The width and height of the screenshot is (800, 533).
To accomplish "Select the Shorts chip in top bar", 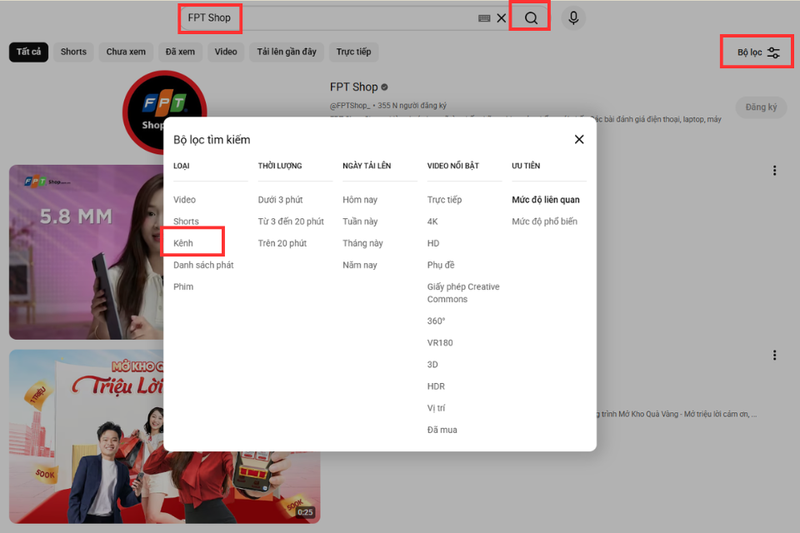I will click(x=73, y=52).
